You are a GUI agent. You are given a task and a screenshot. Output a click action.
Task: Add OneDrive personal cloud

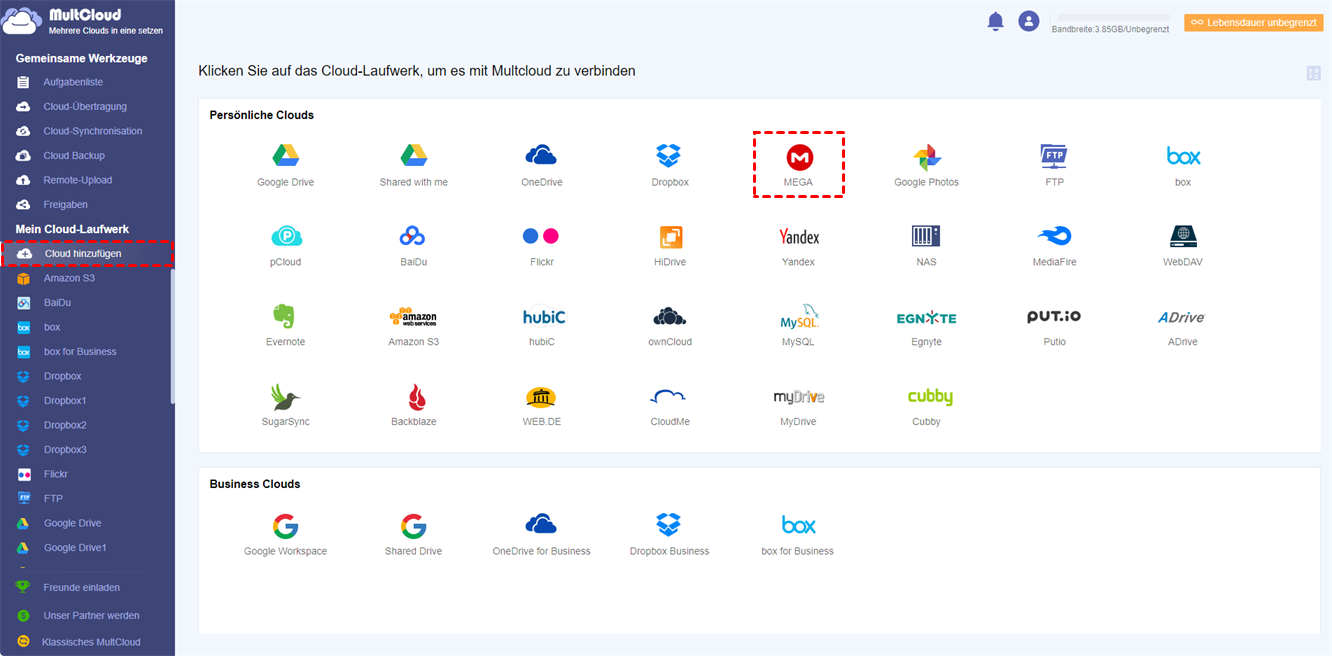point(541,156)
